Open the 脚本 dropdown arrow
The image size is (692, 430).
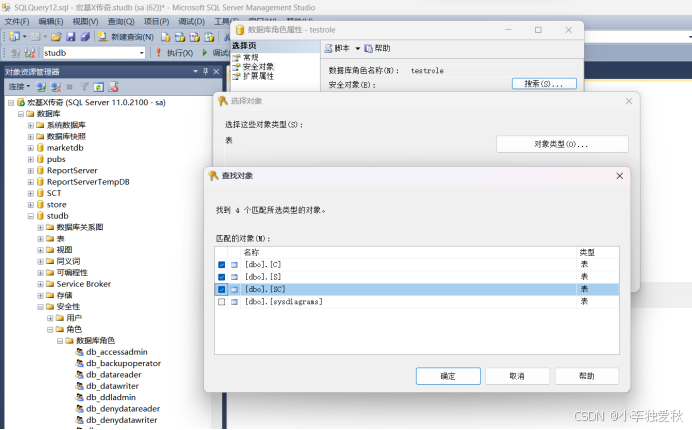click(x=357, y=49)
